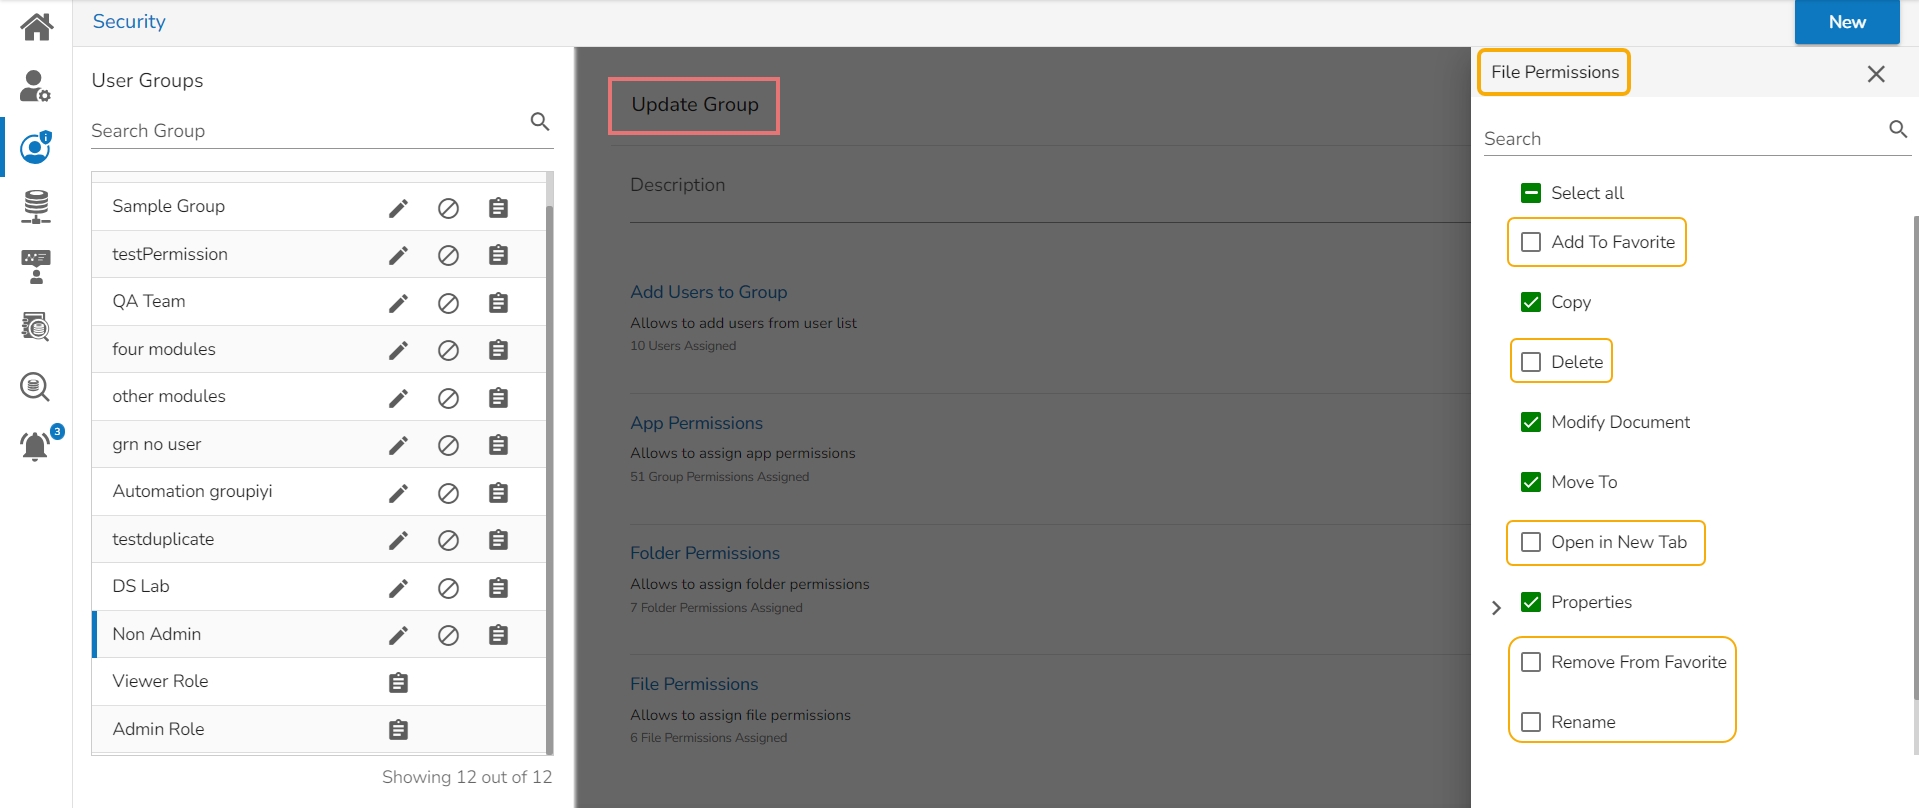Select the user groups security sidebar icon
Image resolution: width=1919 pixels, height=808 pixels.
point(36,147)
